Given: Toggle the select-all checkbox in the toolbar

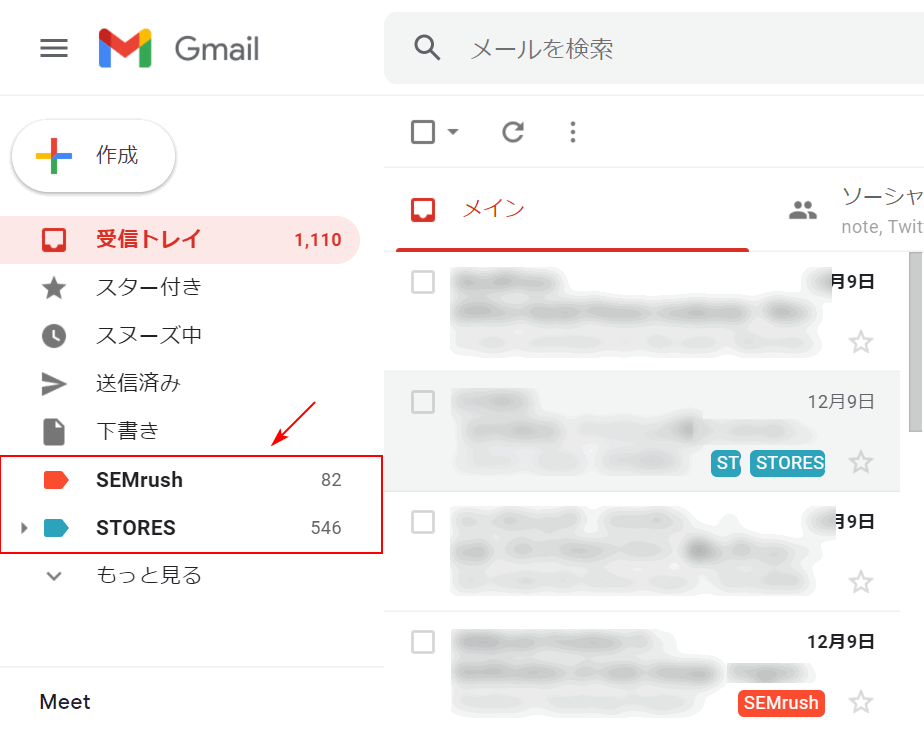Looking at the screenshot, I should 423,132.
